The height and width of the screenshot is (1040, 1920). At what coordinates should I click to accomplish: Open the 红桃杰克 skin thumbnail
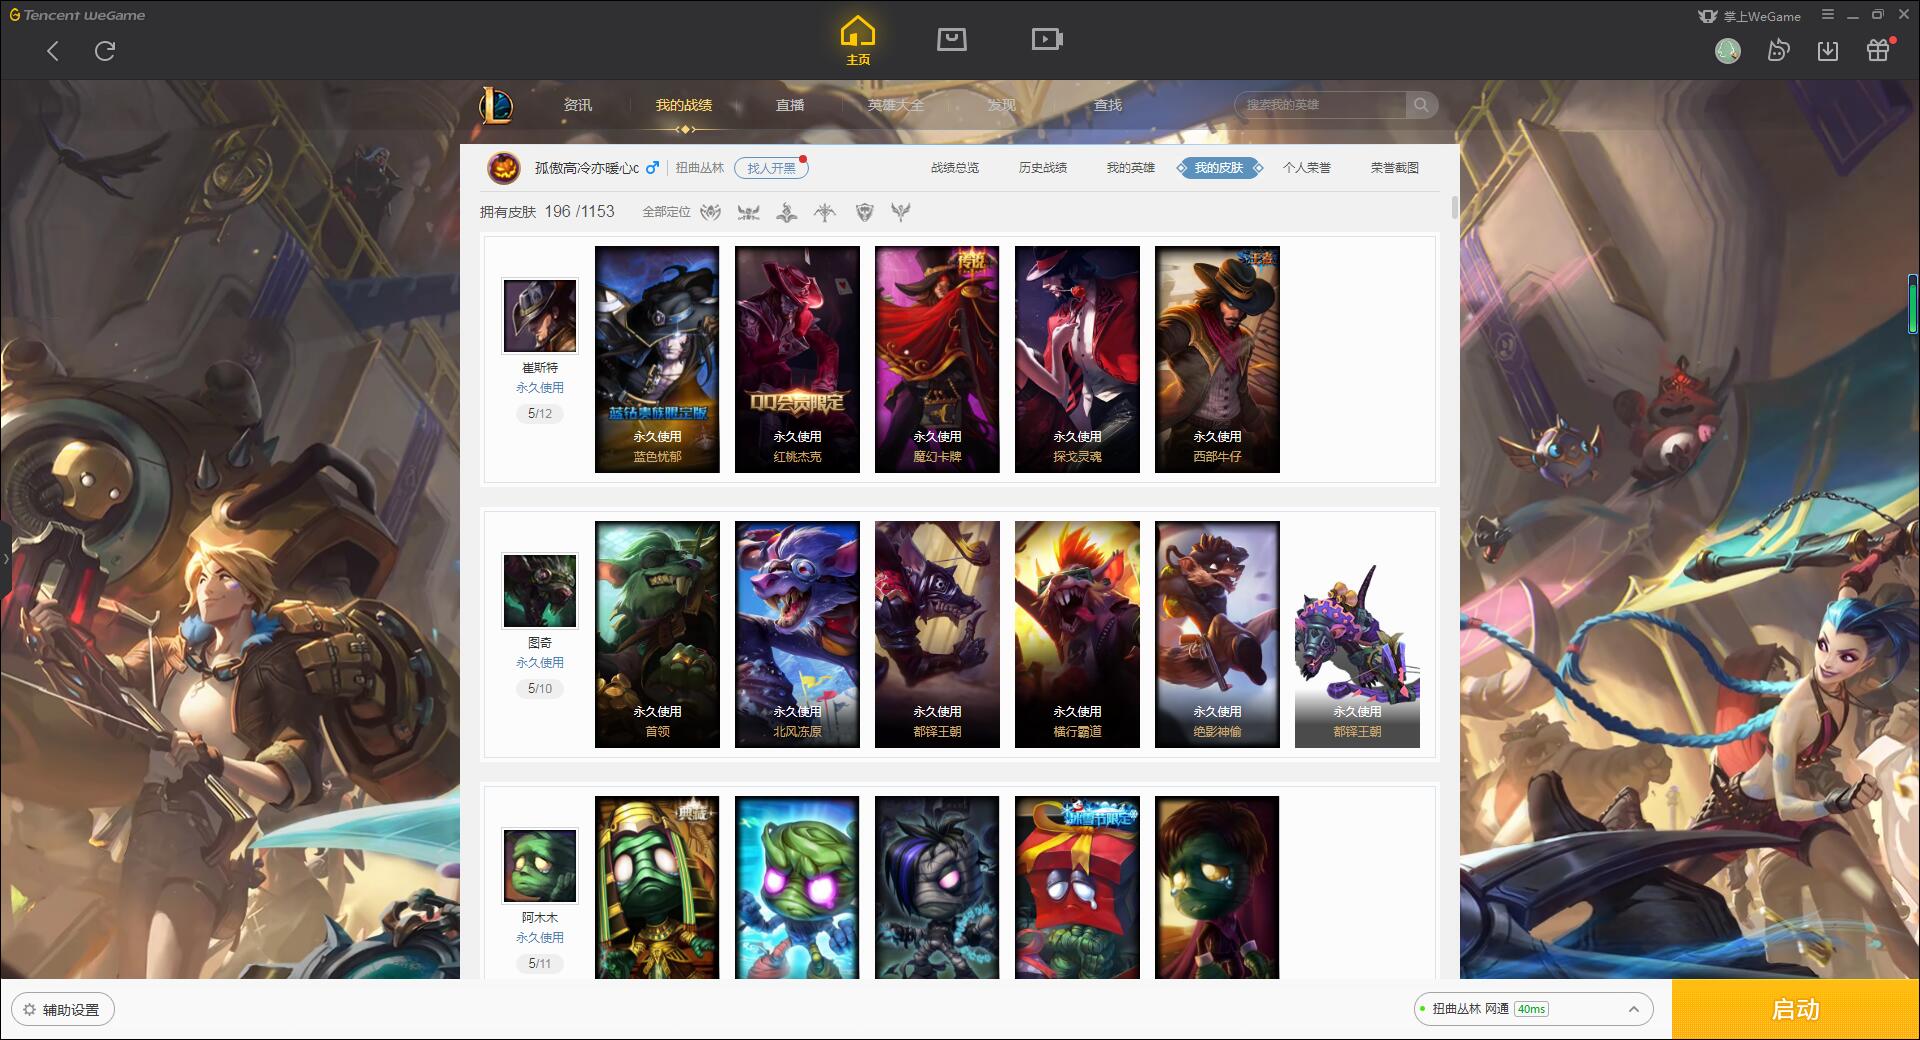point(797,359)
